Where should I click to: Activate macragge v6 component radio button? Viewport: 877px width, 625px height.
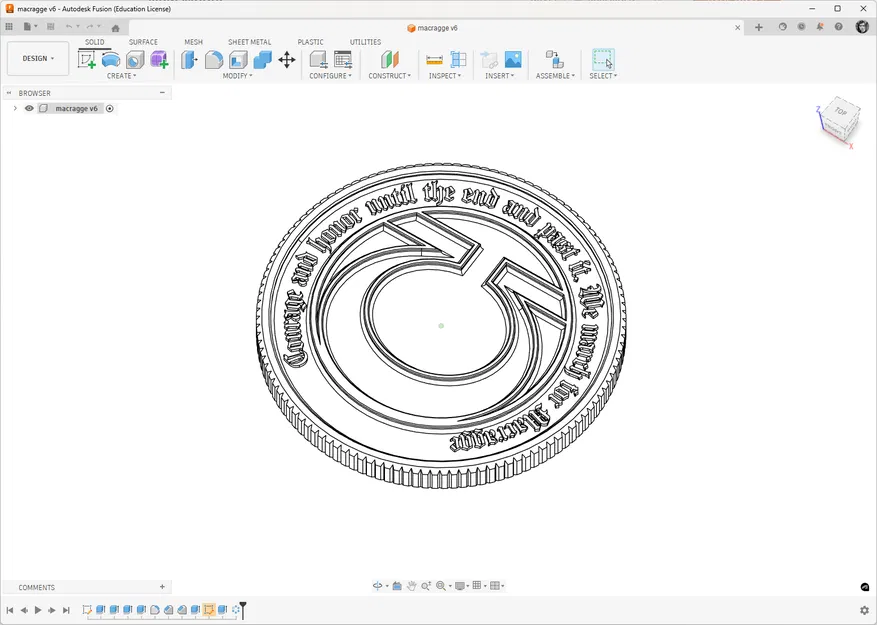click(110, 109)
